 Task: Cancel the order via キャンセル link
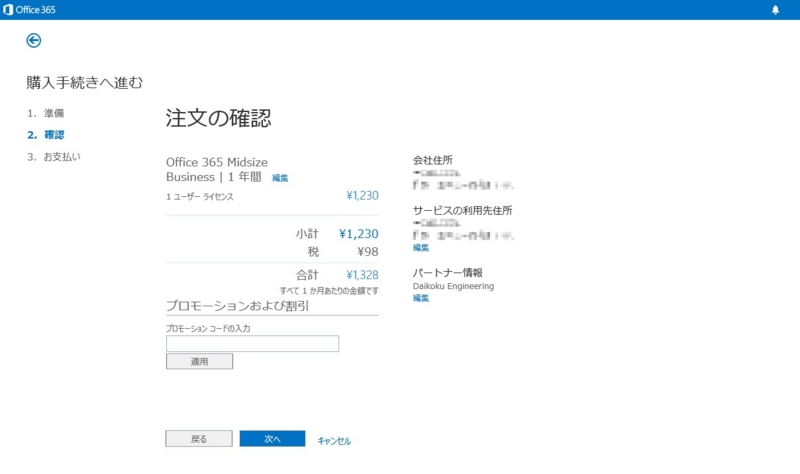(334, 441)
